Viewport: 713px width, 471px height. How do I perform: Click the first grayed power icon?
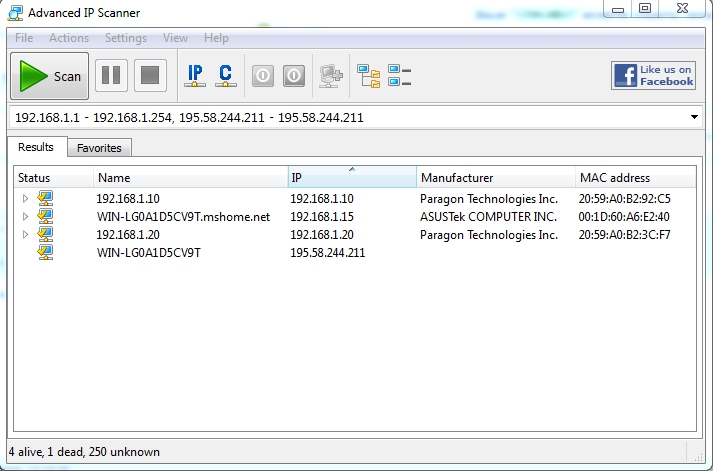point(263,75)
